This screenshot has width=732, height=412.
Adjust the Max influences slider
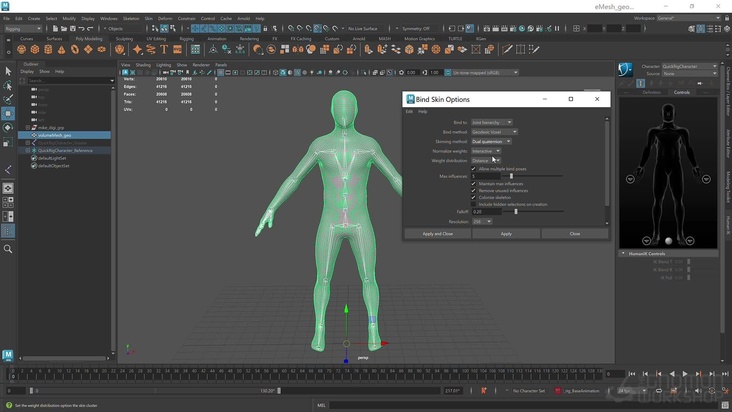tap(511, 176)
